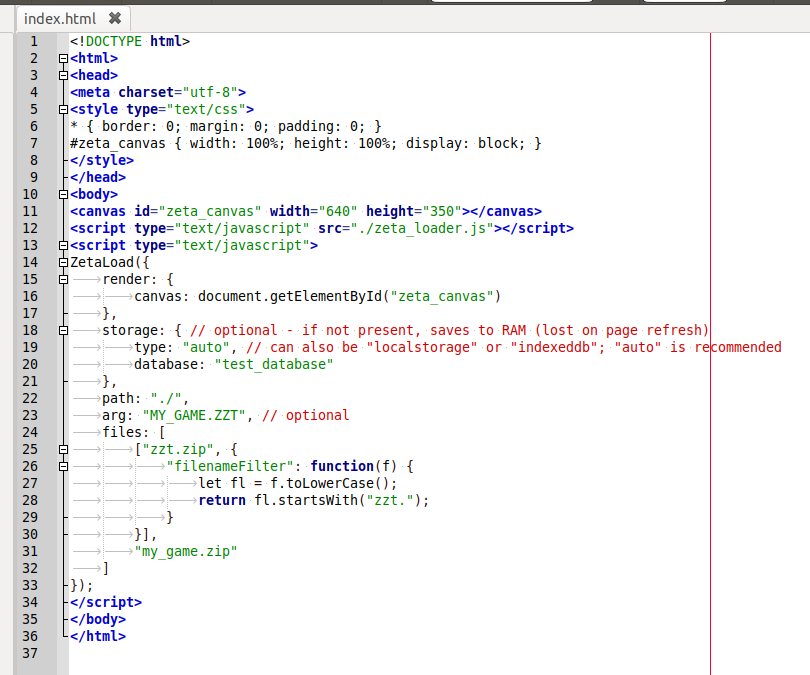810x675 pixels.
Task: Click the "localstorage" text in the comment
Action: [422, 347]
